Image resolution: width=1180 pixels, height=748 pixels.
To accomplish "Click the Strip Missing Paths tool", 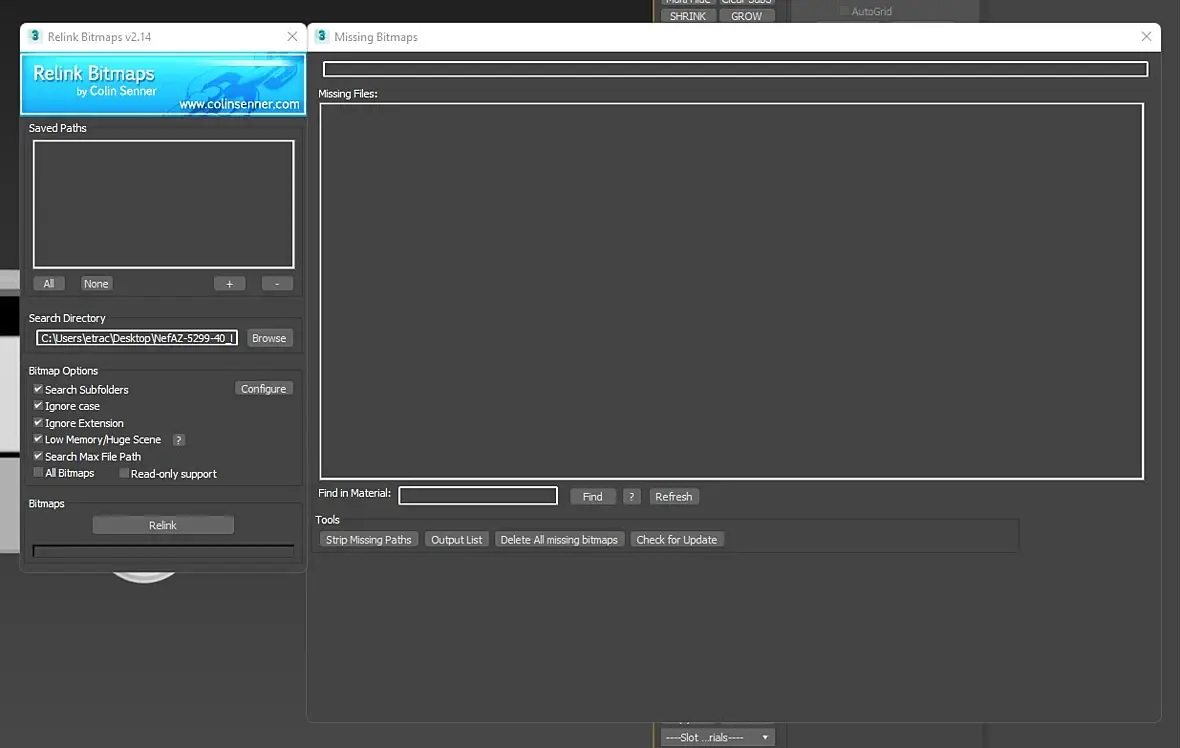I will click(368, 540).
